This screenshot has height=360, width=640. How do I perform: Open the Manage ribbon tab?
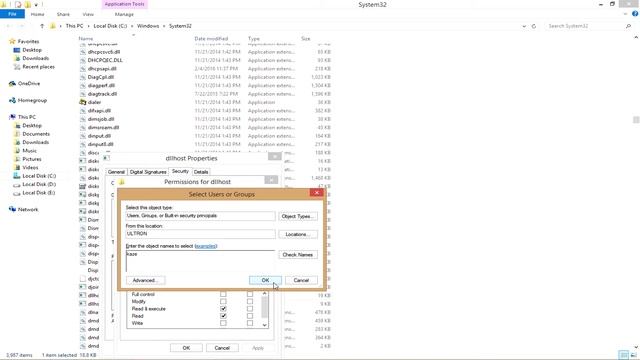click(124, 14)
